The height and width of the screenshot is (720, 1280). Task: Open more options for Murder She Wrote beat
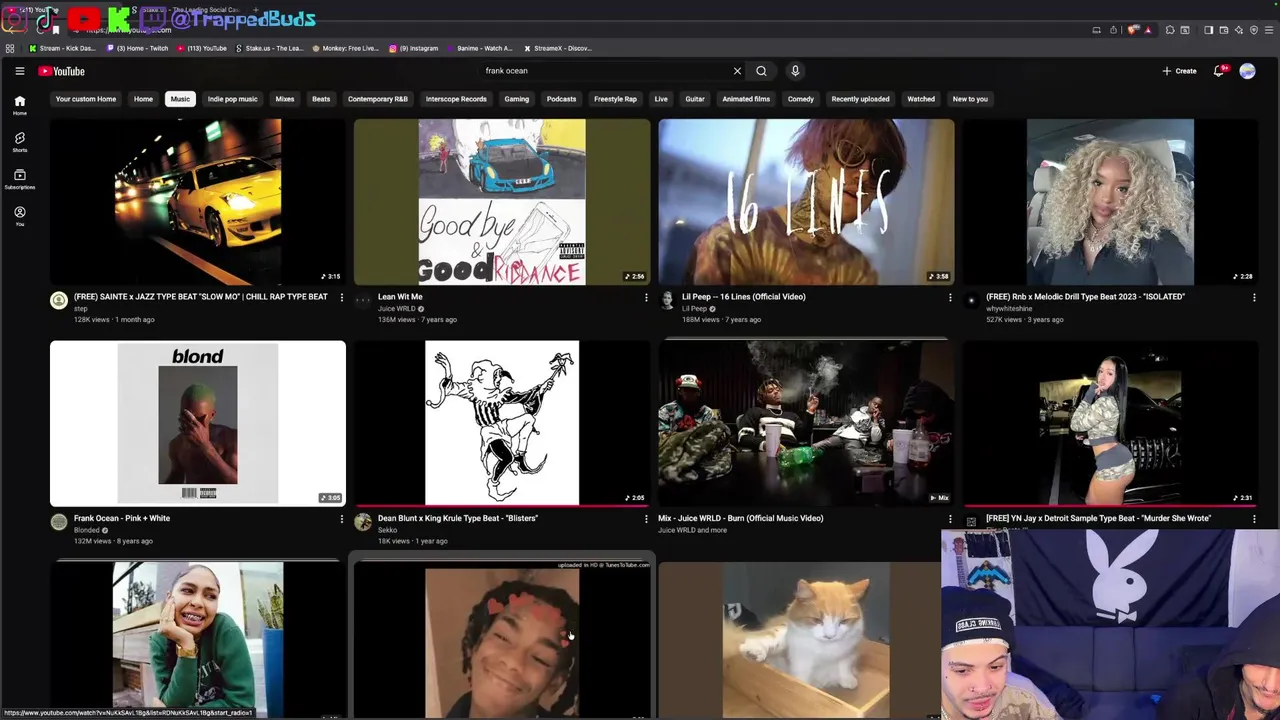coord(1254,519)
